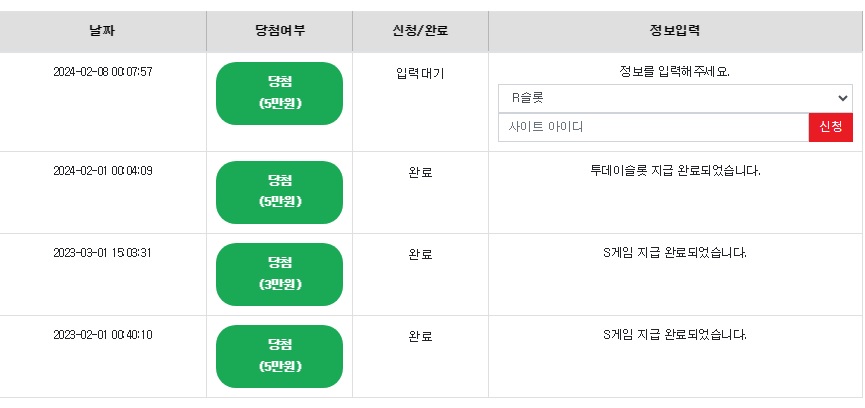
Task: Click the 2023-03-01 15:03:31 date cell
Action: point(103,253)
